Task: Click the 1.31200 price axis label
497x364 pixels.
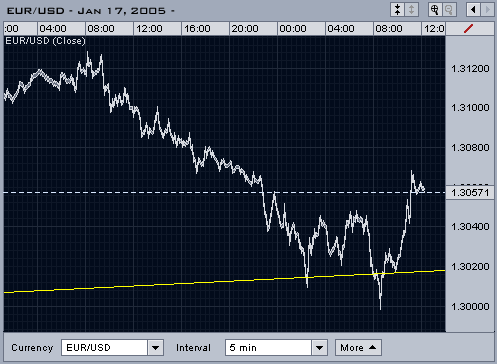Action: coord(470,69)
